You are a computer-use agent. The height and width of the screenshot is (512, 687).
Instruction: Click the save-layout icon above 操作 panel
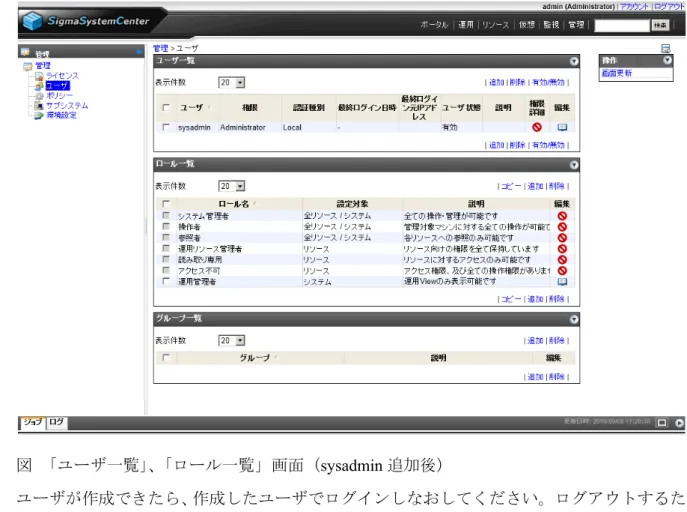tap(666, 48)
